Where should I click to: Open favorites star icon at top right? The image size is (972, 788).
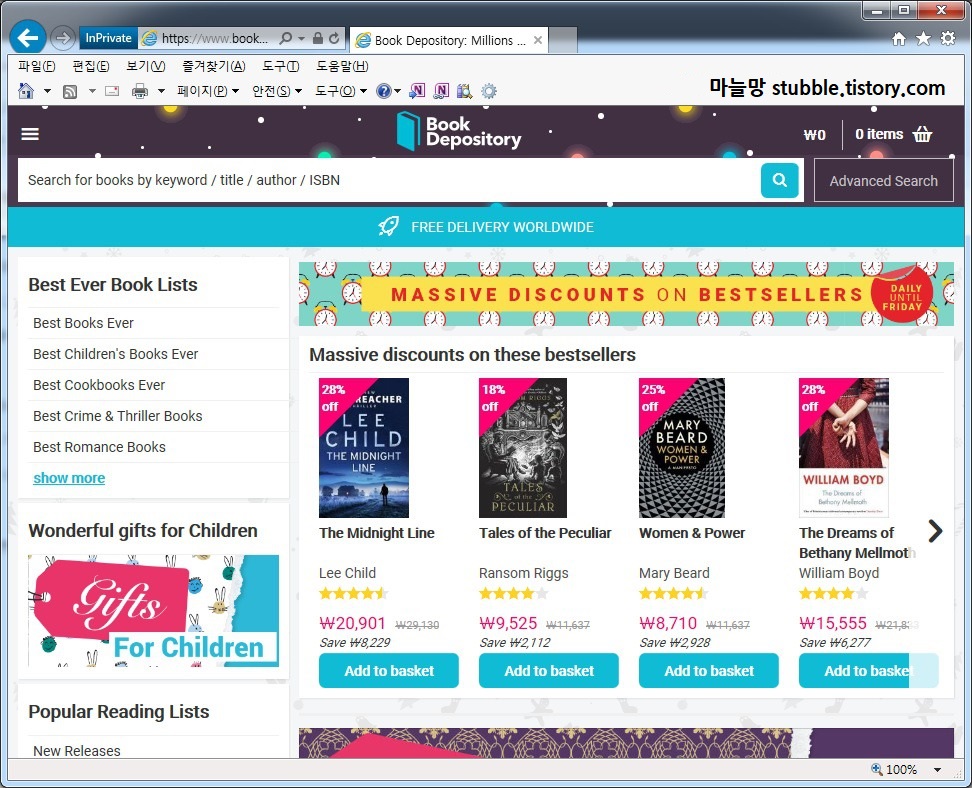pyautogui.click(x=923, y=38)
